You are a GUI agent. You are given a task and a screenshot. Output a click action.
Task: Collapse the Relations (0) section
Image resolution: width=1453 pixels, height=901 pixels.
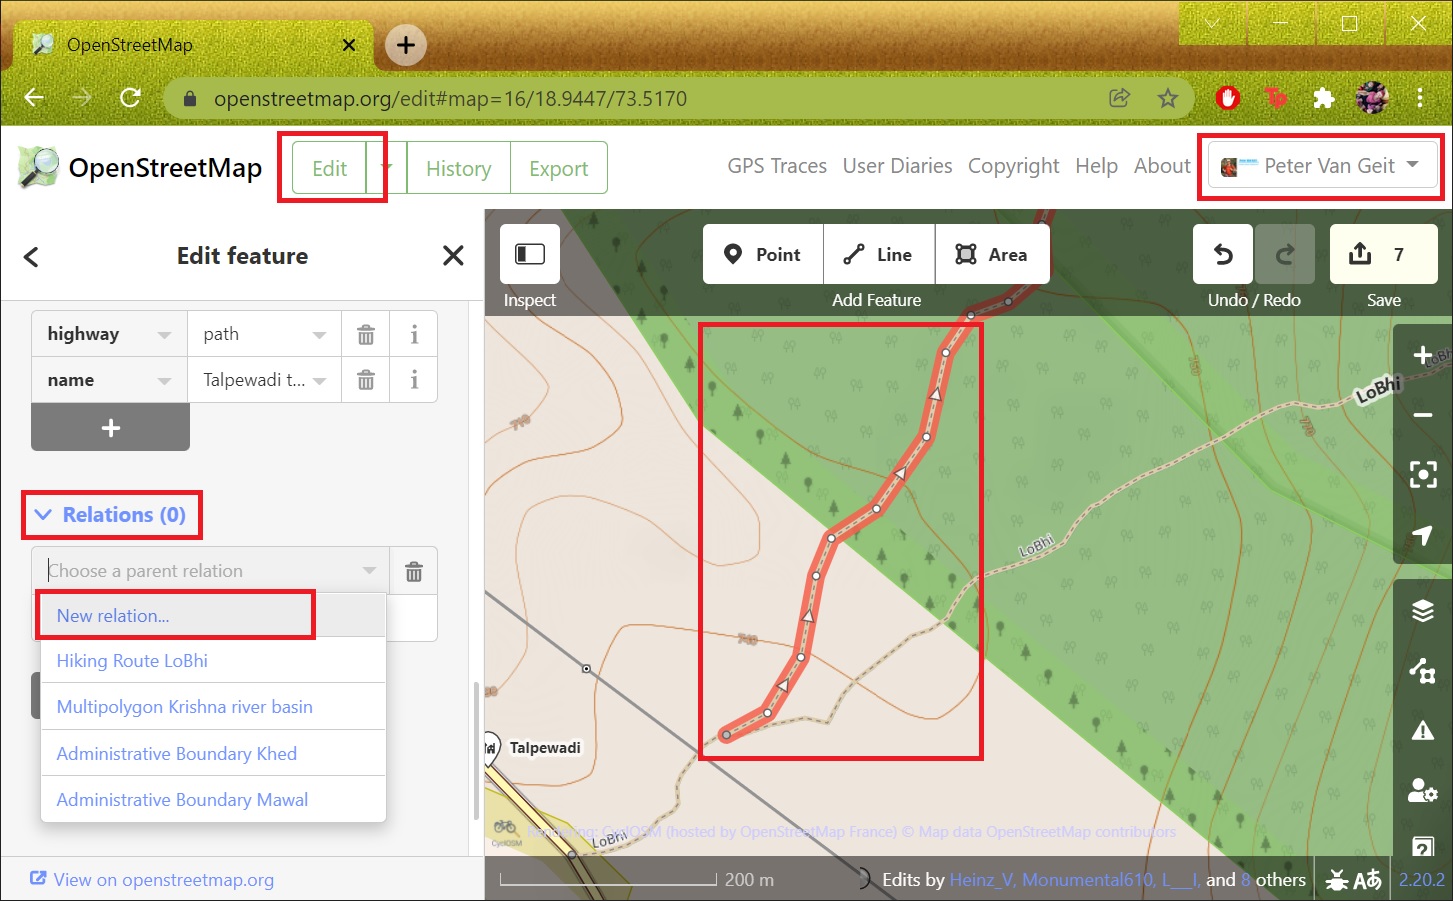[x=111, y=515]
